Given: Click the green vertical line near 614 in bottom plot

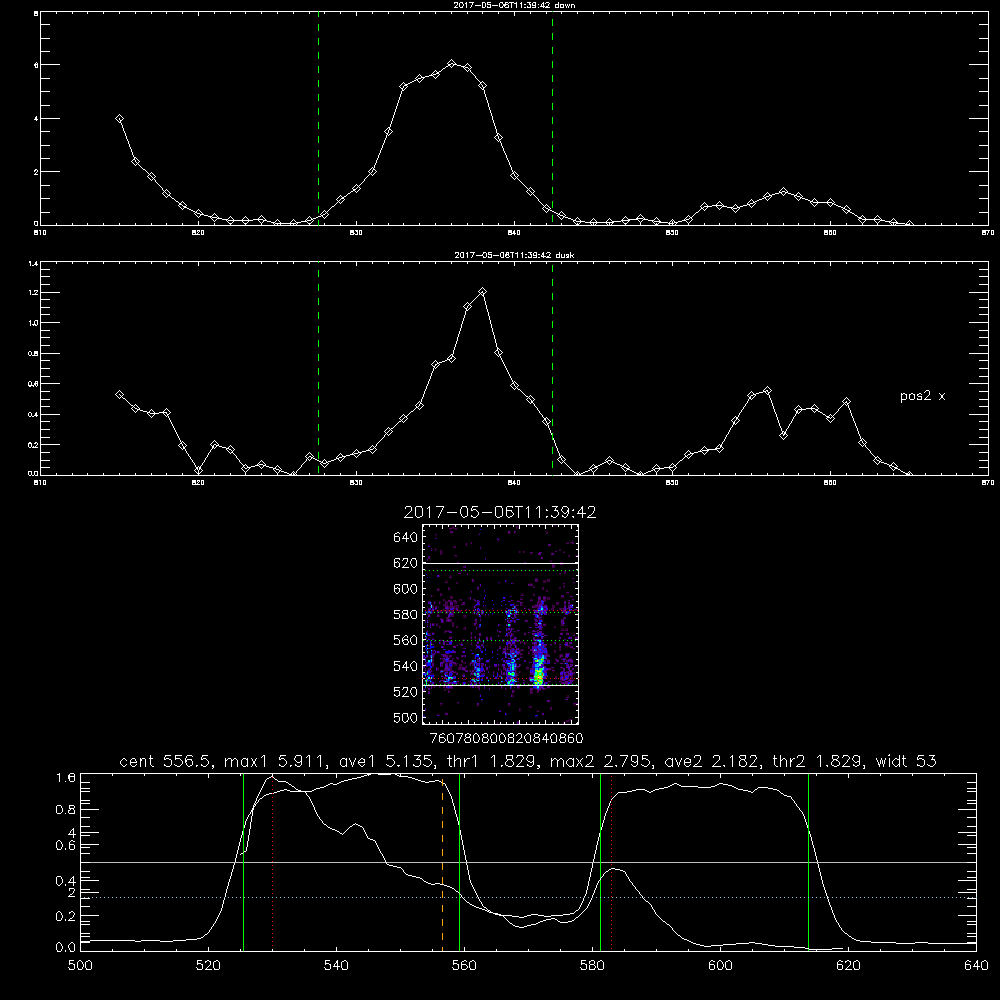Looking at the screenshot, I should [808, 862].
